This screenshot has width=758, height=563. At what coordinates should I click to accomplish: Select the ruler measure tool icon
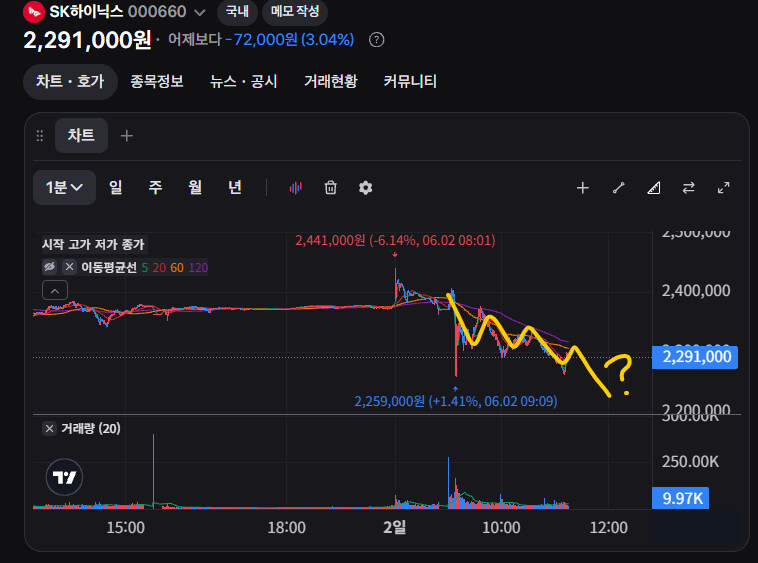point(654,188)
